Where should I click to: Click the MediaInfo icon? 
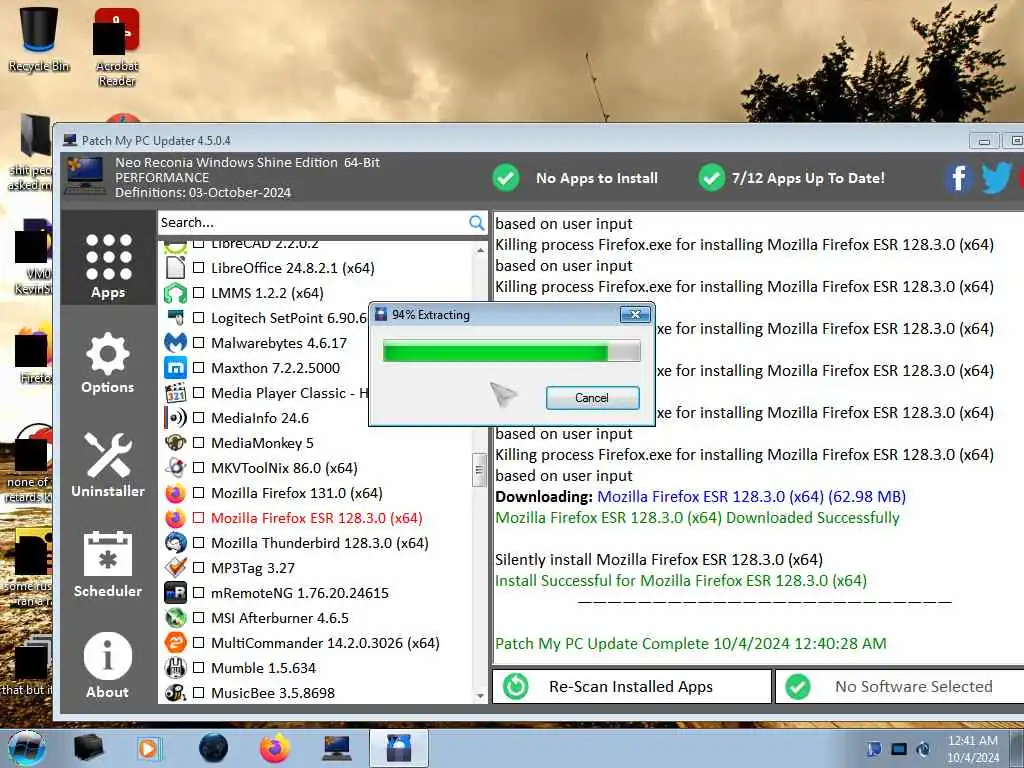(175, 417)
